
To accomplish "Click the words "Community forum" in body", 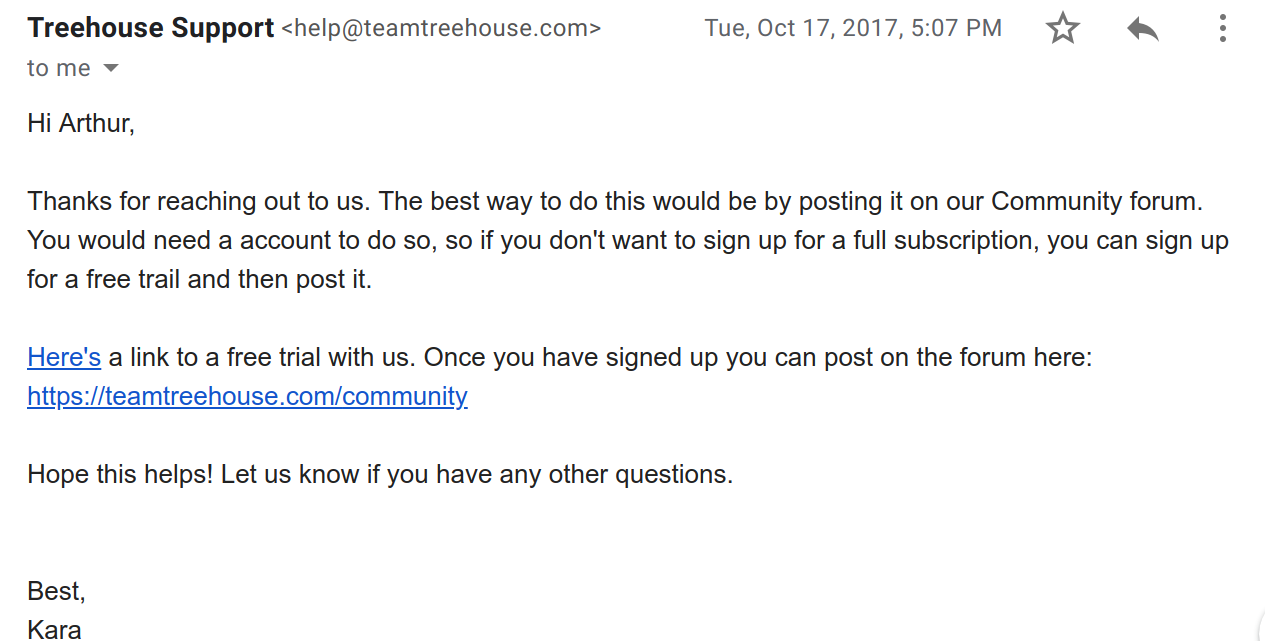I will point(1094,201).
